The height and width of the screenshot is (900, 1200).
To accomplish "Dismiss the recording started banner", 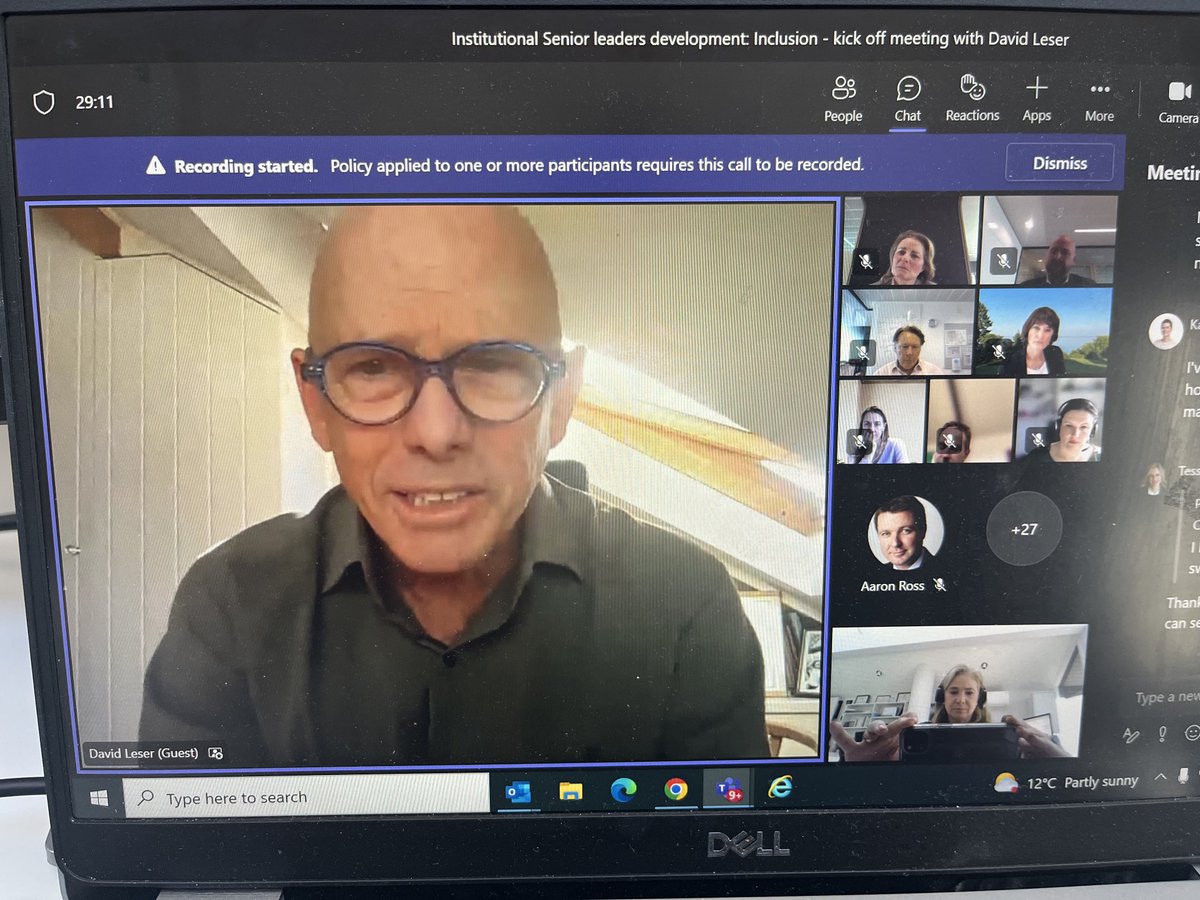I will point(1059,163).
